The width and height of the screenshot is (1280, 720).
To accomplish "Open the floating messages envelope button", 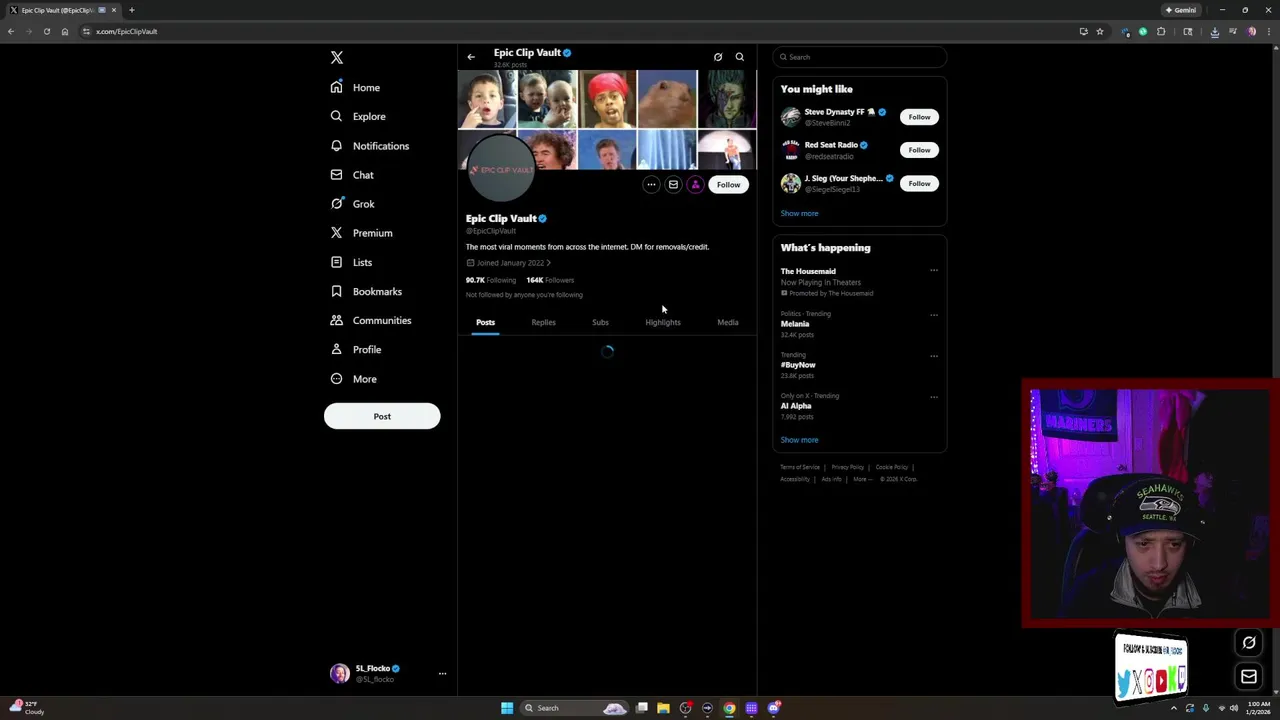I will 1249,677.
